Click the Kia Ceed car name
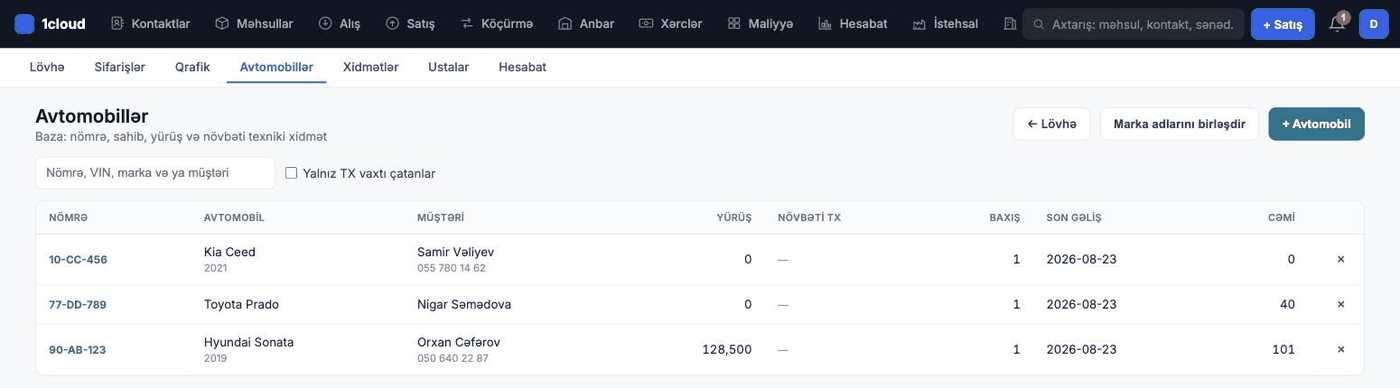 (x=230, y=252)
